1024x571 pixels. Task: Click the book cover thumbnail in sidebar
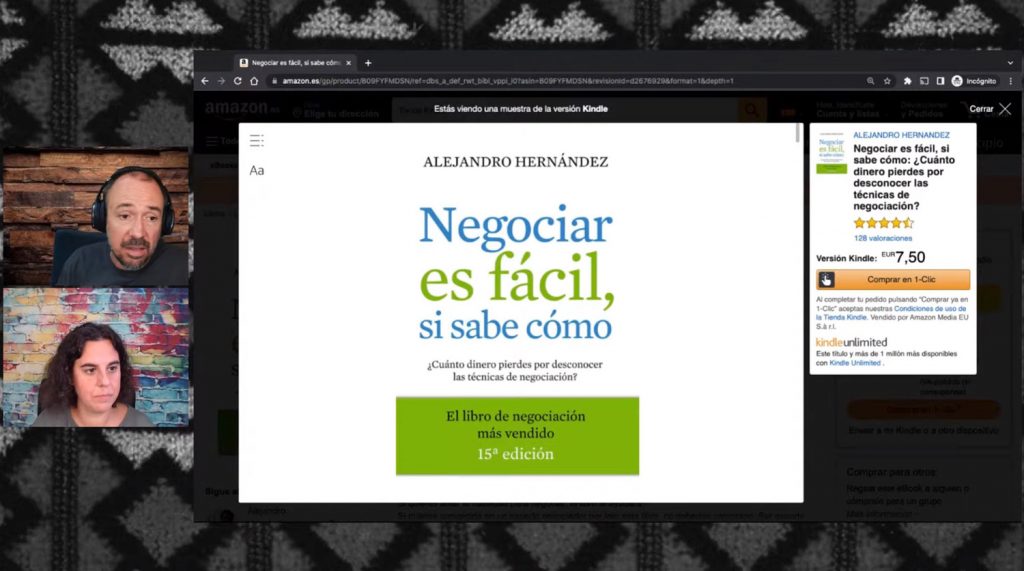pyautogui.click(x=831, y=153)
